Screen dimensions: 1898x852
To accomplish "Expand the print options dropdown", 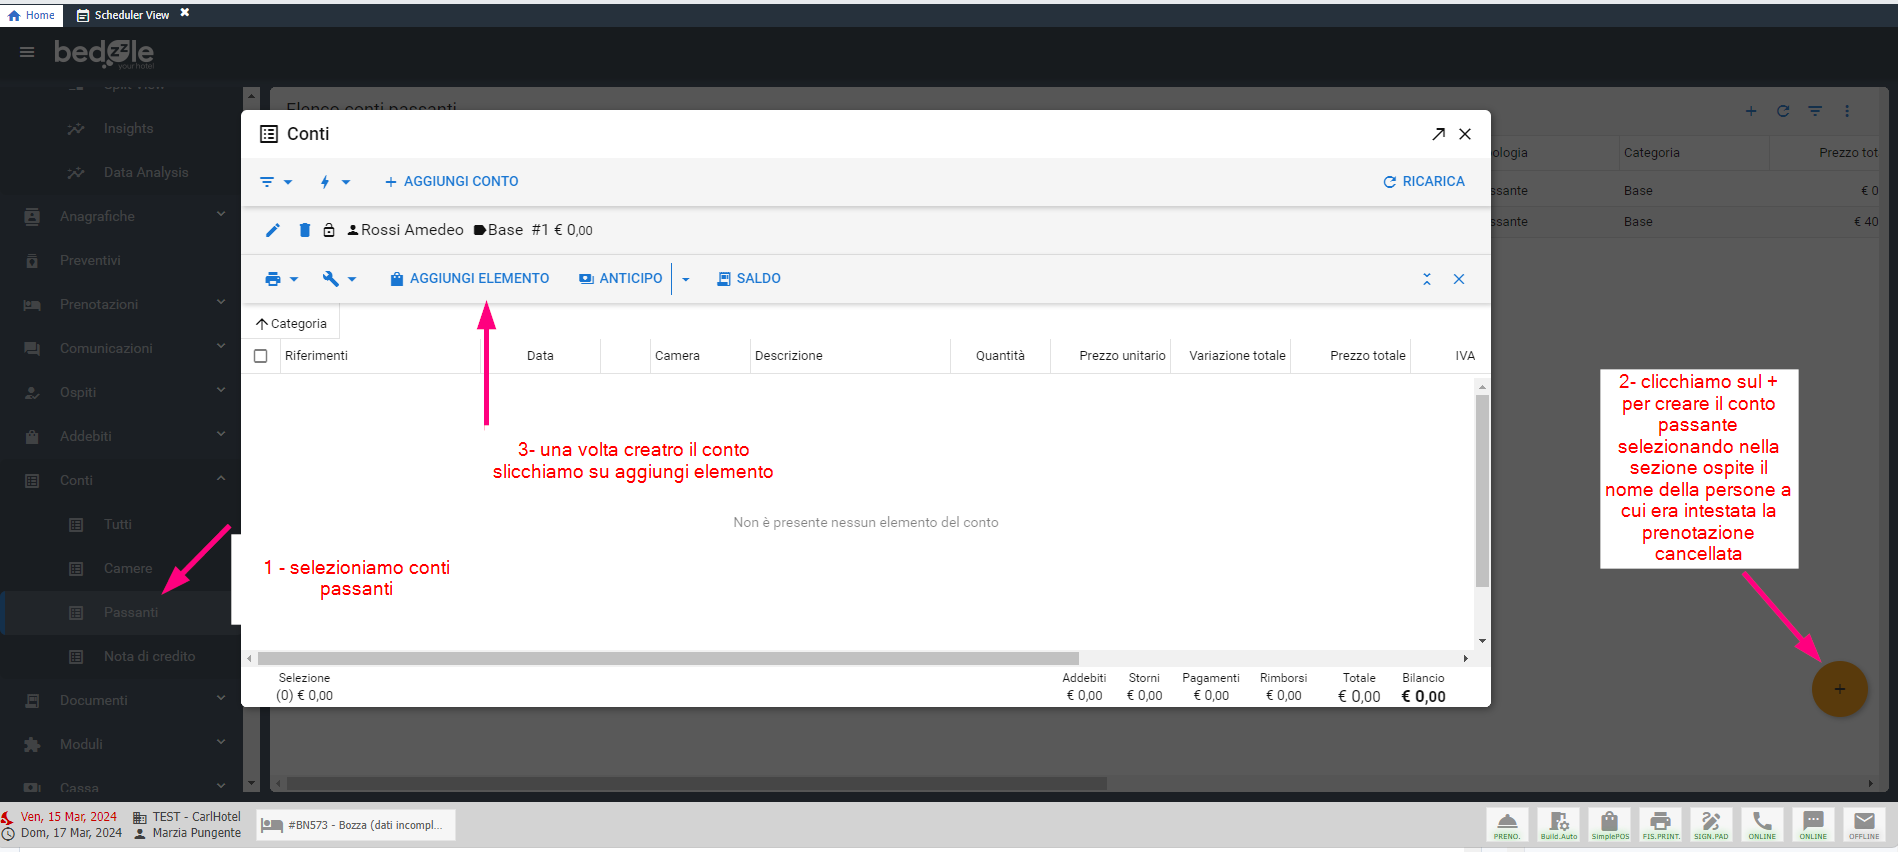I will (281, 279).
